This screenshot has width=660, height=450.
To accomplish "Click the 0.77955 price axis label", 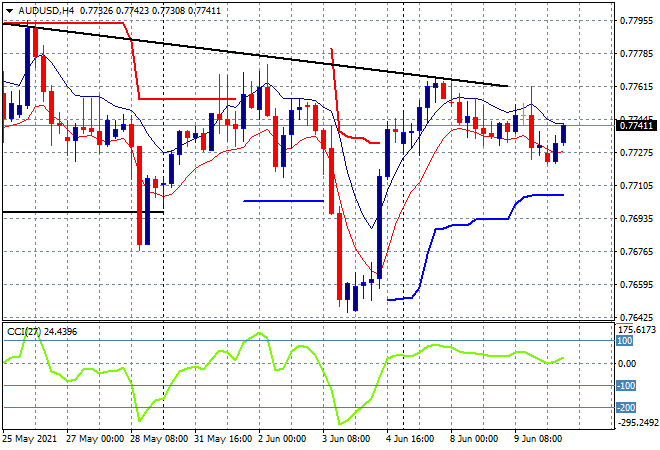I will [x=636, y=21].
